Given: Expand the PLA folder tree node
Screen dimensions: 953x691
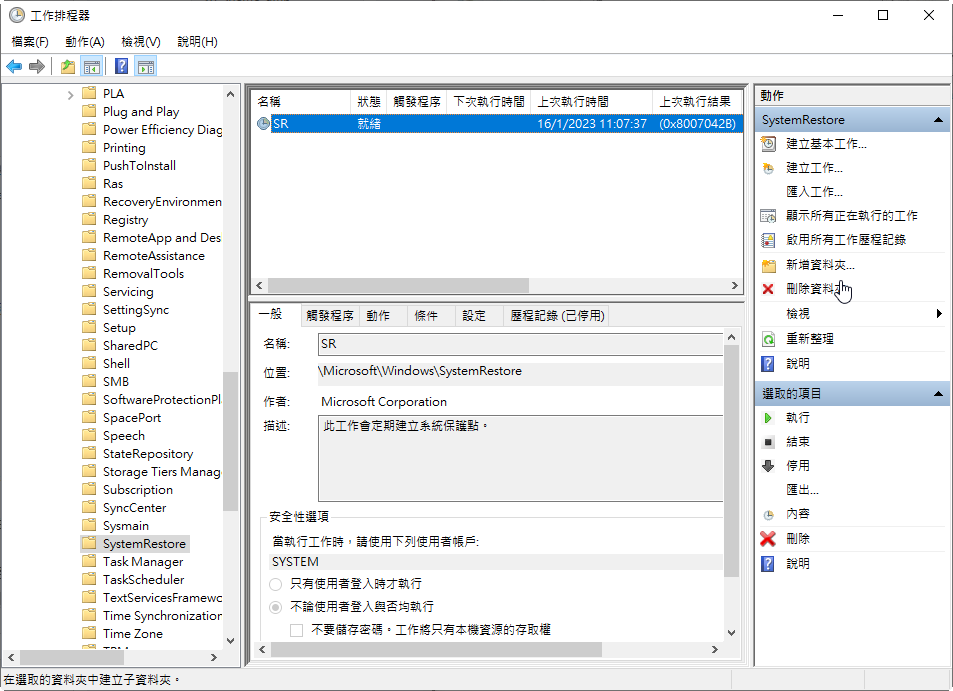Looking at the screenshot, I should pyautogui.click(x=70, y=94).
